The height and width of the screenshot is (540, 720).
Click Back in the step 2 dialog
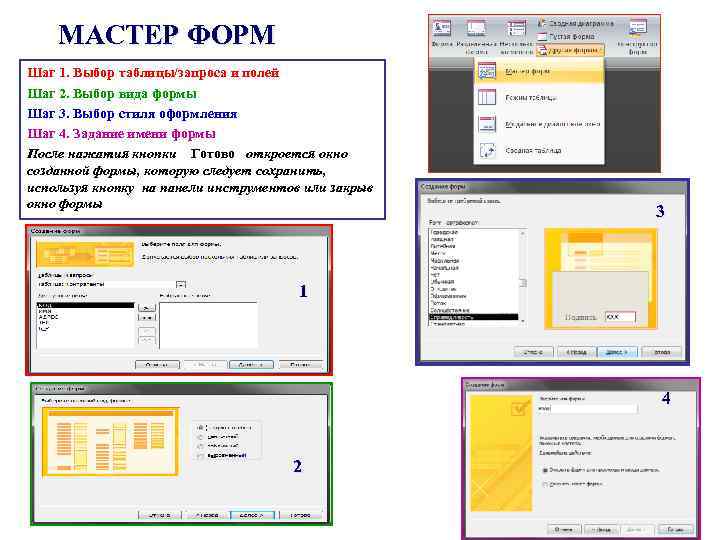click(x=206, y=515)
